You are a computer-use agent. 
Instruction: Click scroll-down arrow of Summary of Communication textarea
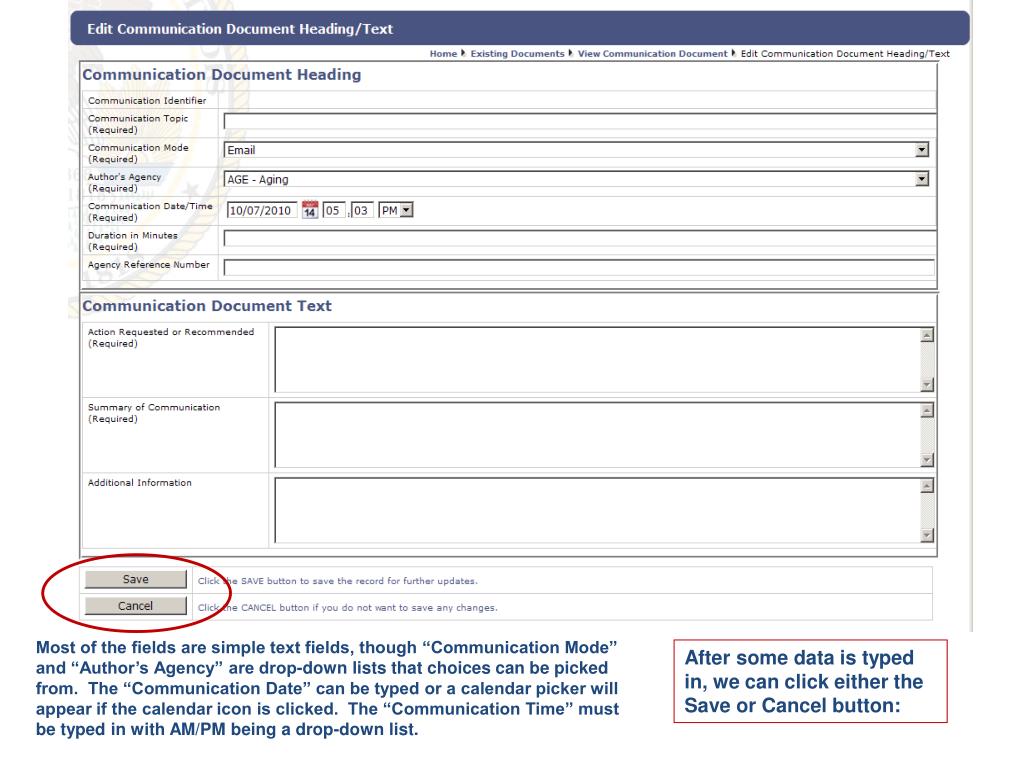click(x=927, y=460)
